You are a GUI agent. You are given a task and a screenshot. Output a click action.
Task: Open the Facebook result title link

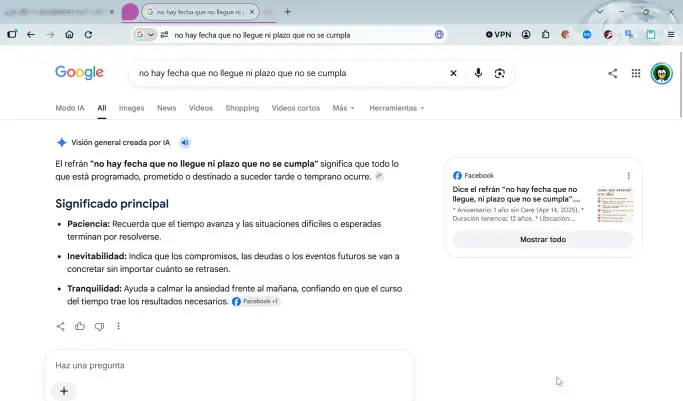tap(517, 194)
